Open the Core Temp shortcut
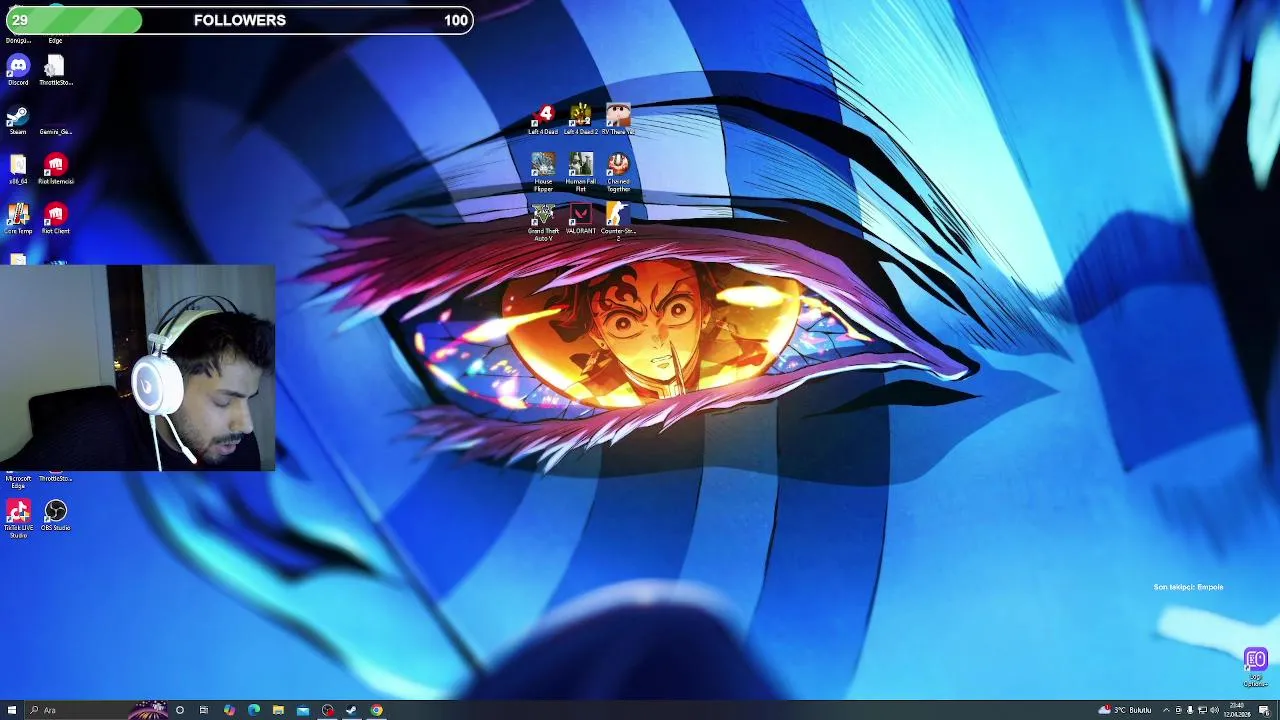Screen dimensions: 1280x720 [x=18, y=219]
